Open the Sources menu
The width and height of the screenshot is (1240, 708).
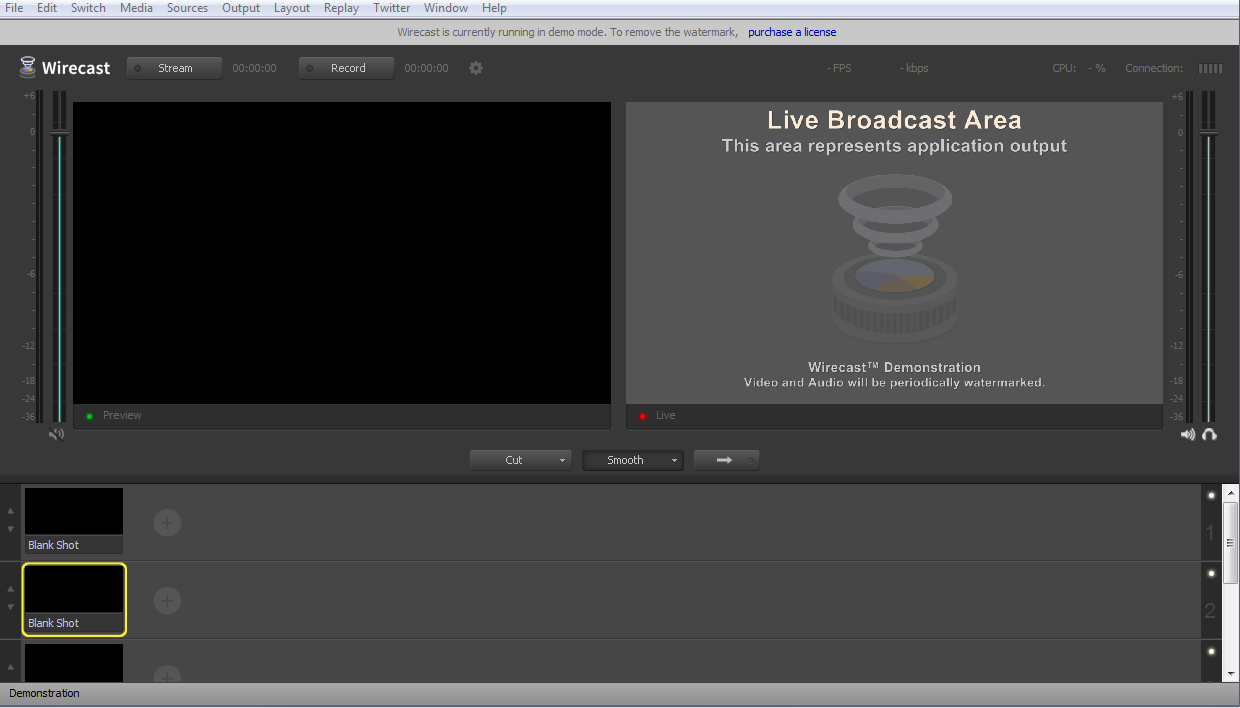(187, 7)
